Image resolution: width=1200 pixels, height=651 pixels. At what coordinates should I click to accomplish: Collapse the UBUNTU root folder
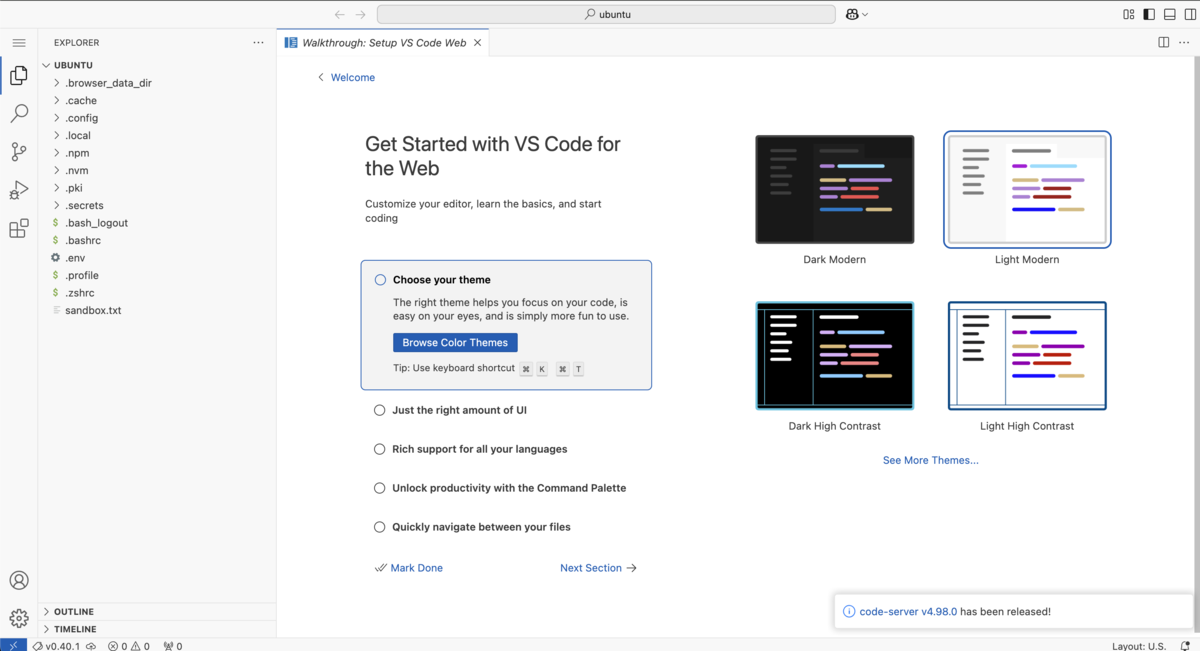point(46,65)
